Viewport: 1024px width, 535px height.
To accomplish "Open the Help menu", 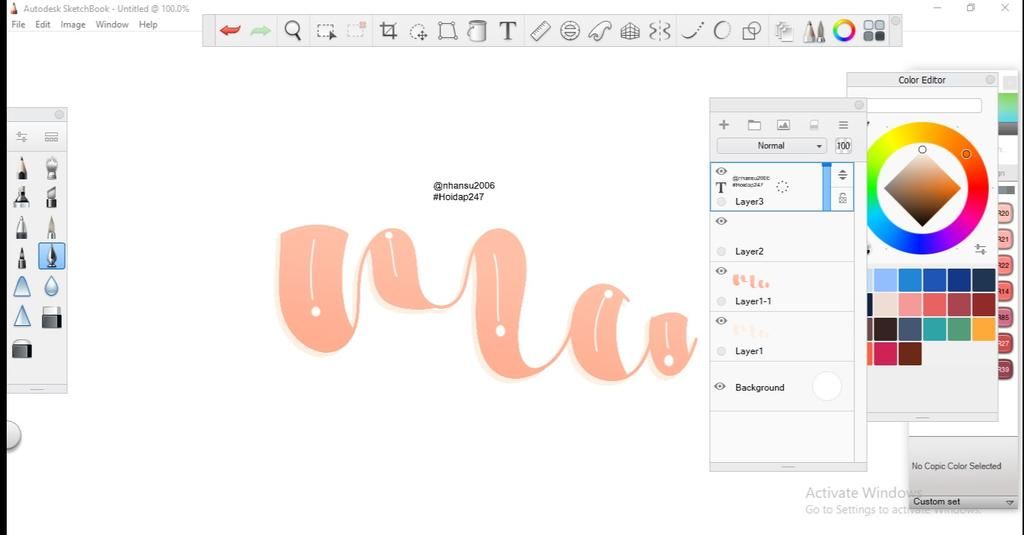I will pos(148,24).
